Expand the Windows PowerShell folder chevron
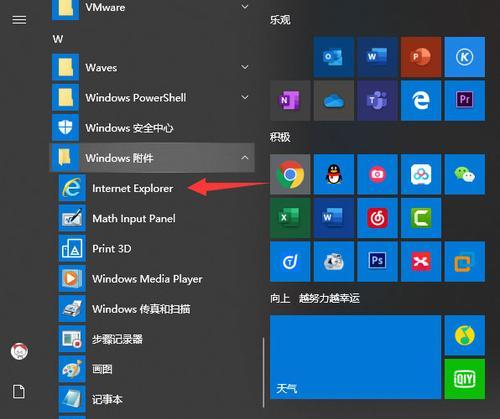Screen dimensions: 500x419 (x=245, y=97)
